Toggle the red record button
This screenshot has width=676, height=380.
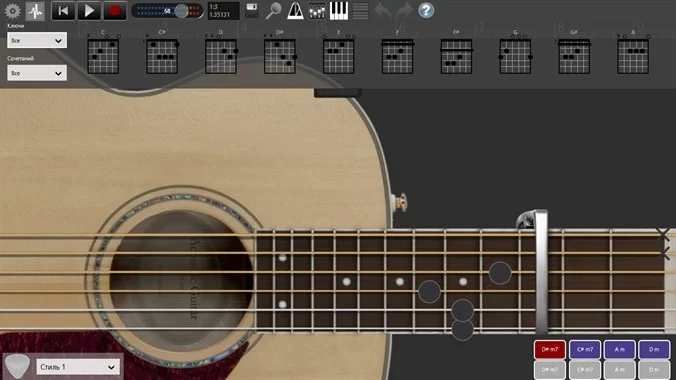114,11
